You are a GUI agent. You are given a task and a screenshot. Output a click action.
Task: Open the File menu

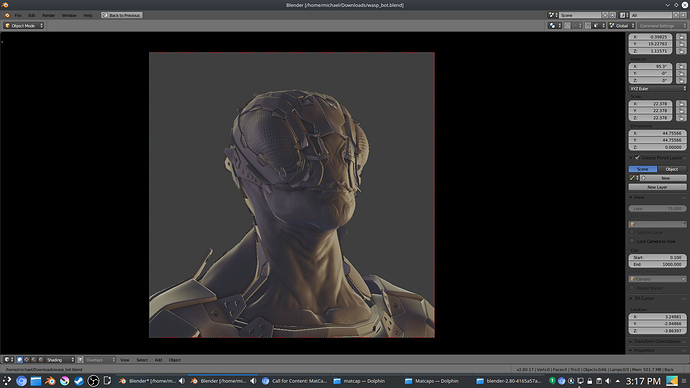click(x=18, y=15)
